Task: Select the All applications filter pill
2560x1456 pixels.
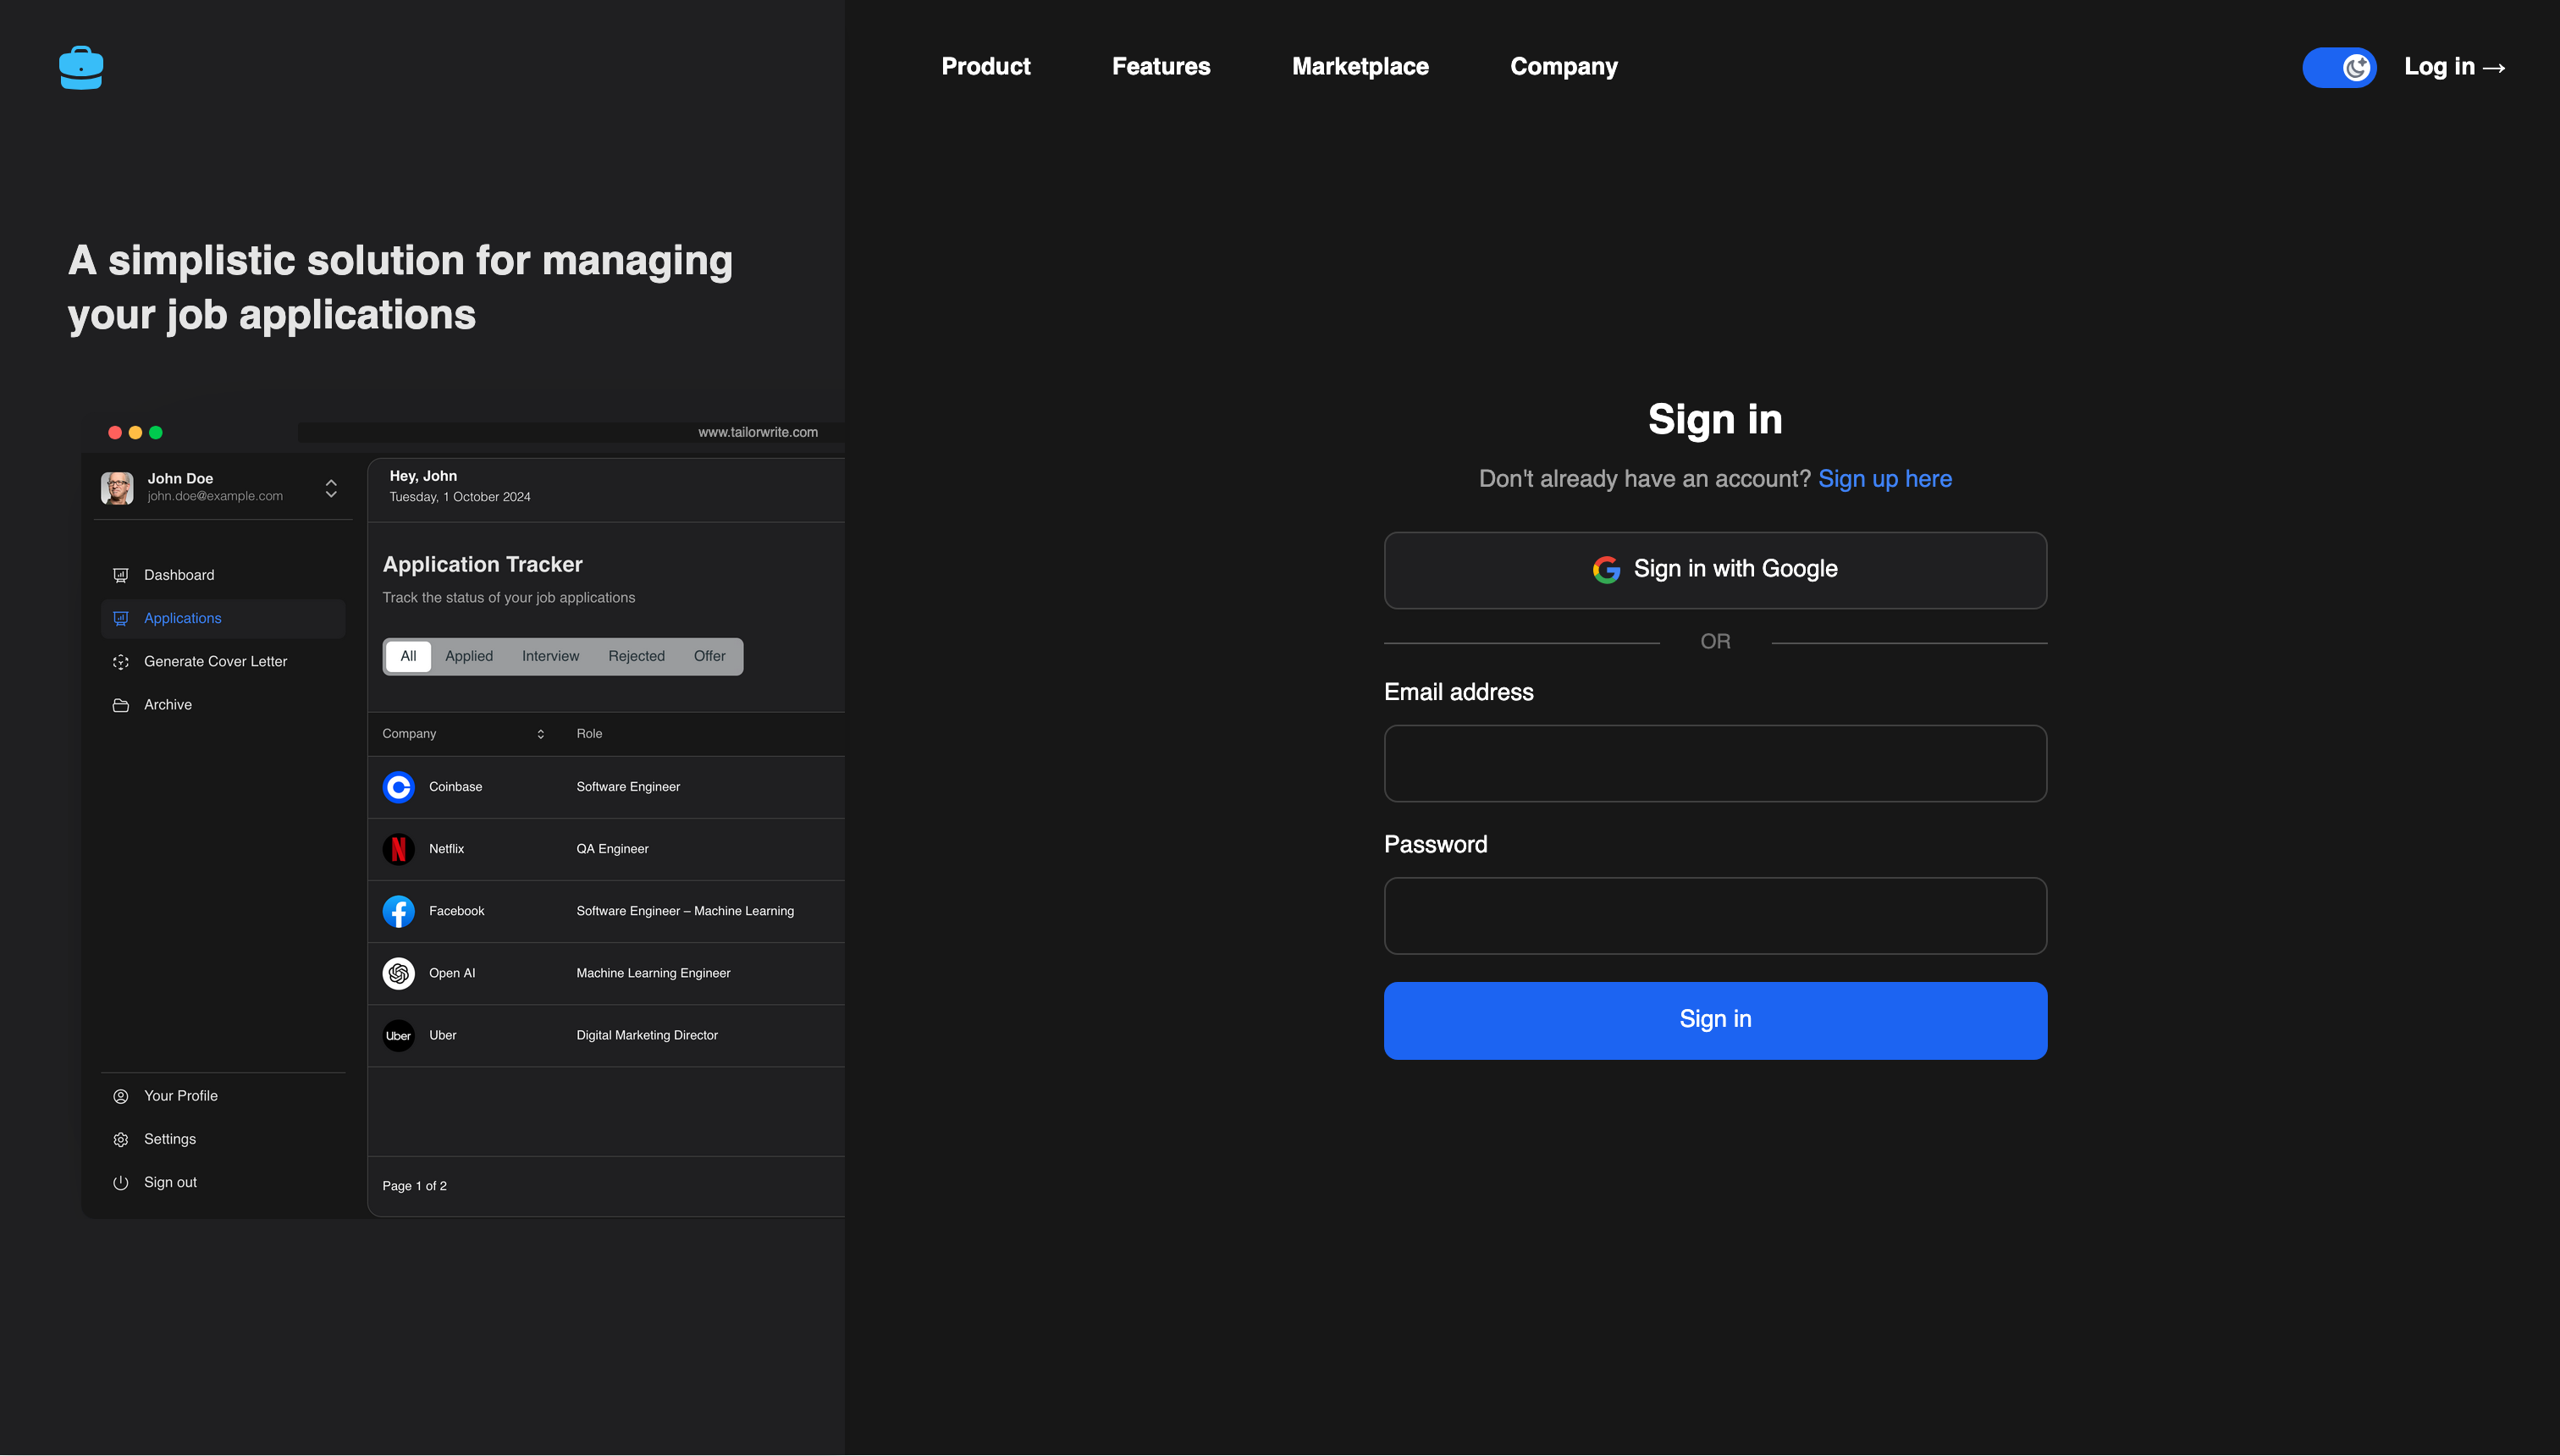Action: click(408, 656)
